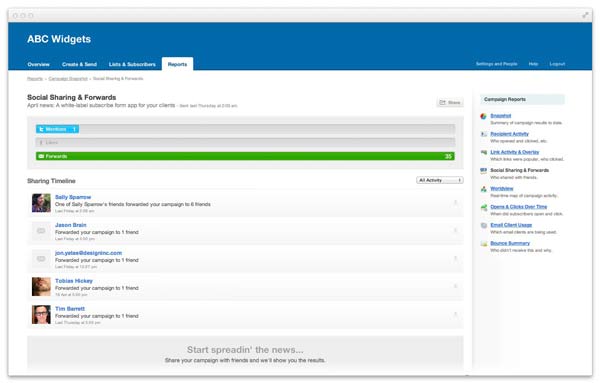Click the Bounce Summary icon

pyautogui.click(x=483, y=243)
